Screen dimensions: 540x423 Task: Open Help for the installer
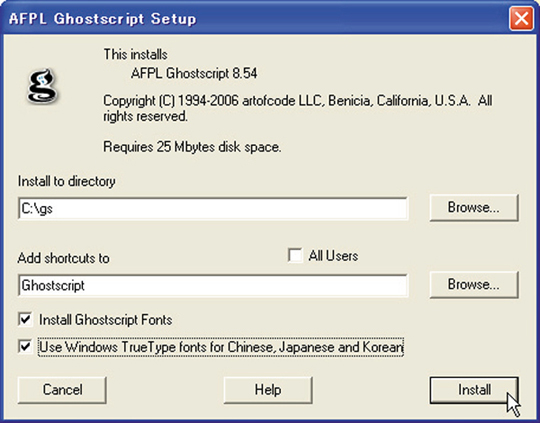pyautogui.click(x=268, y=390)
